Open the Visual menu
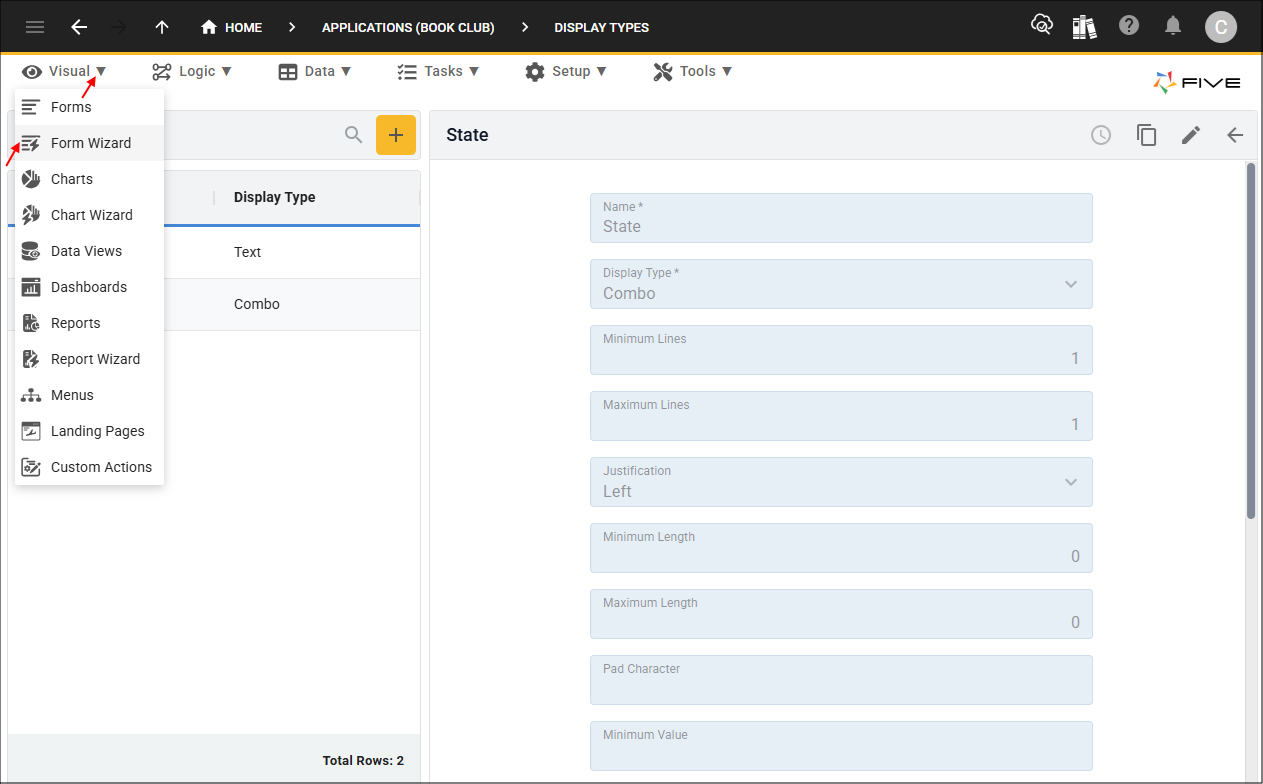Viewport: 1263px width, 784px height. (x=65, y=71)
